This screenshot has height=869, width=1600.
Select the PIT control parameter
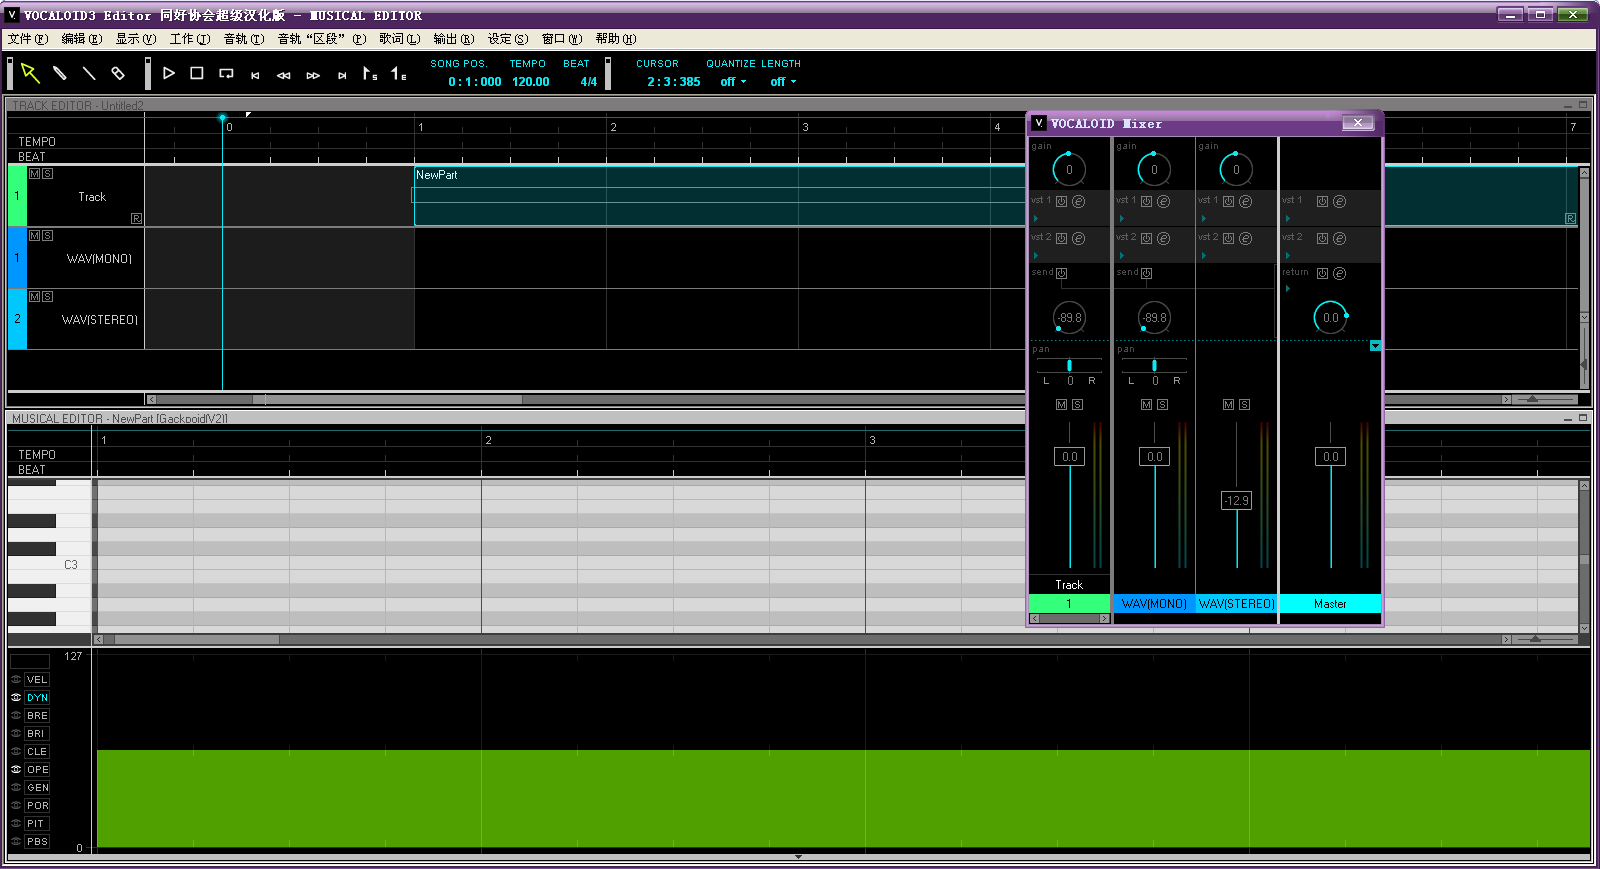click(x=37, y=824)
